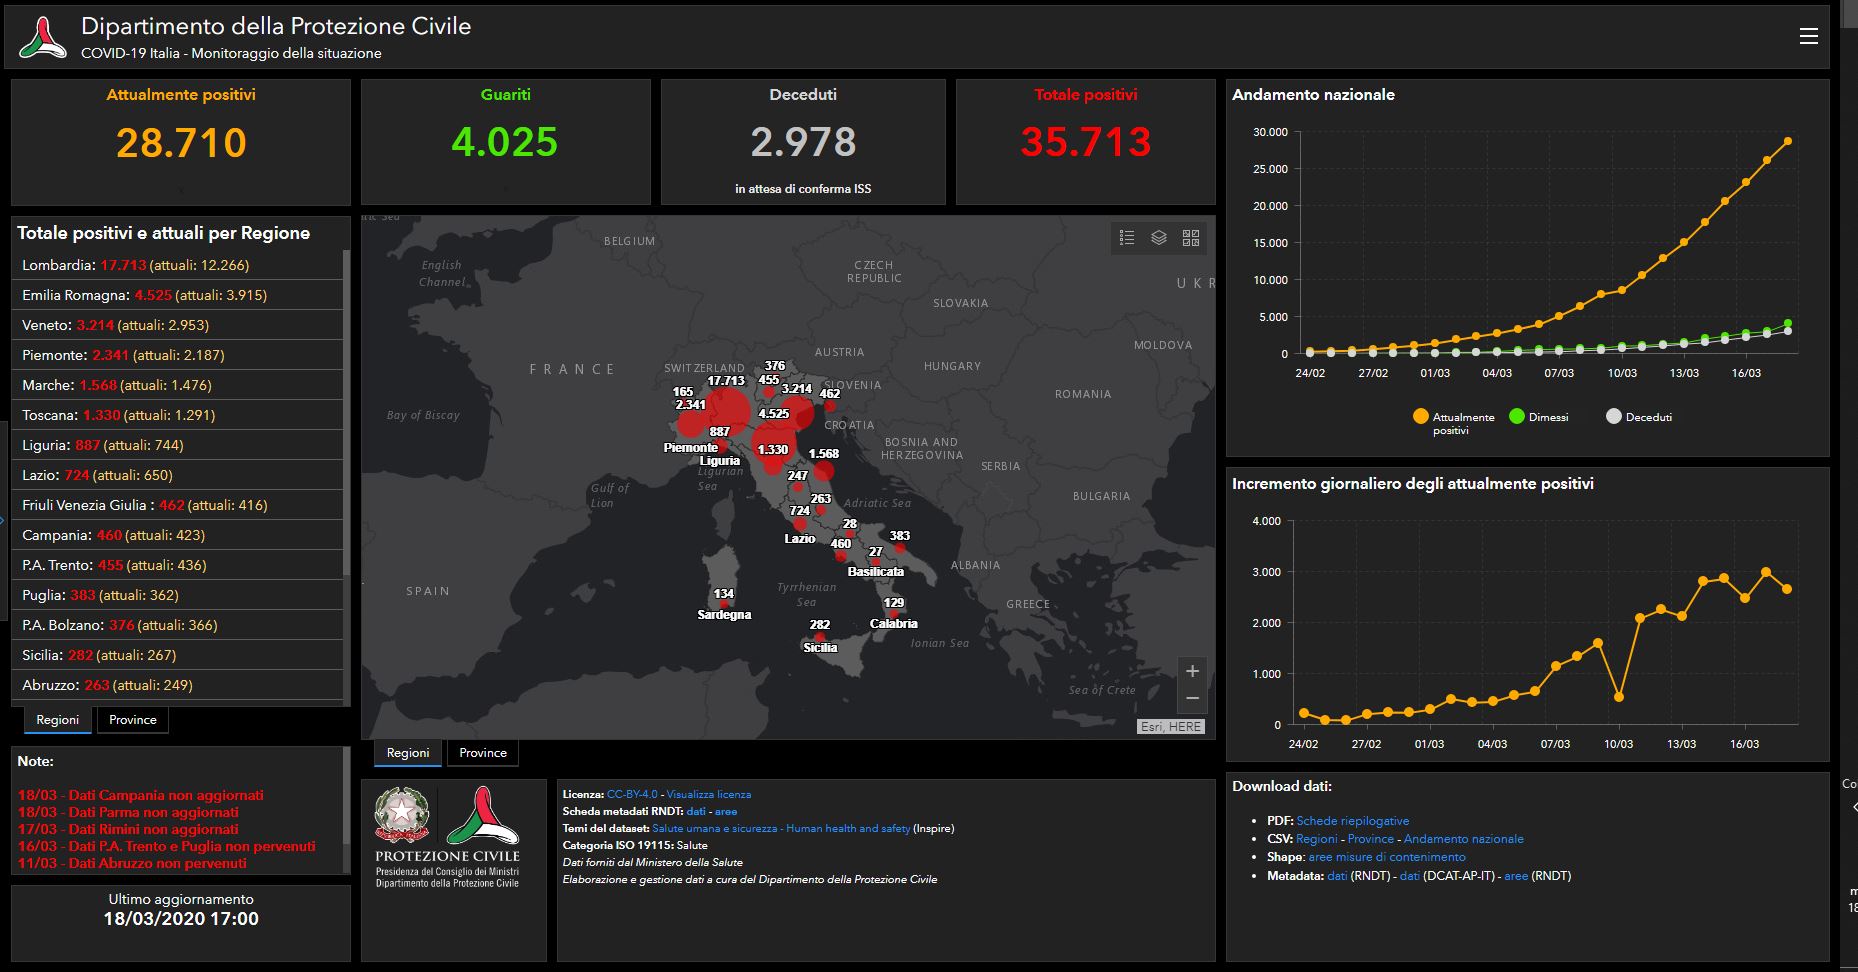Click the Protezione Civile logo in header

click(x=43, y=38)
